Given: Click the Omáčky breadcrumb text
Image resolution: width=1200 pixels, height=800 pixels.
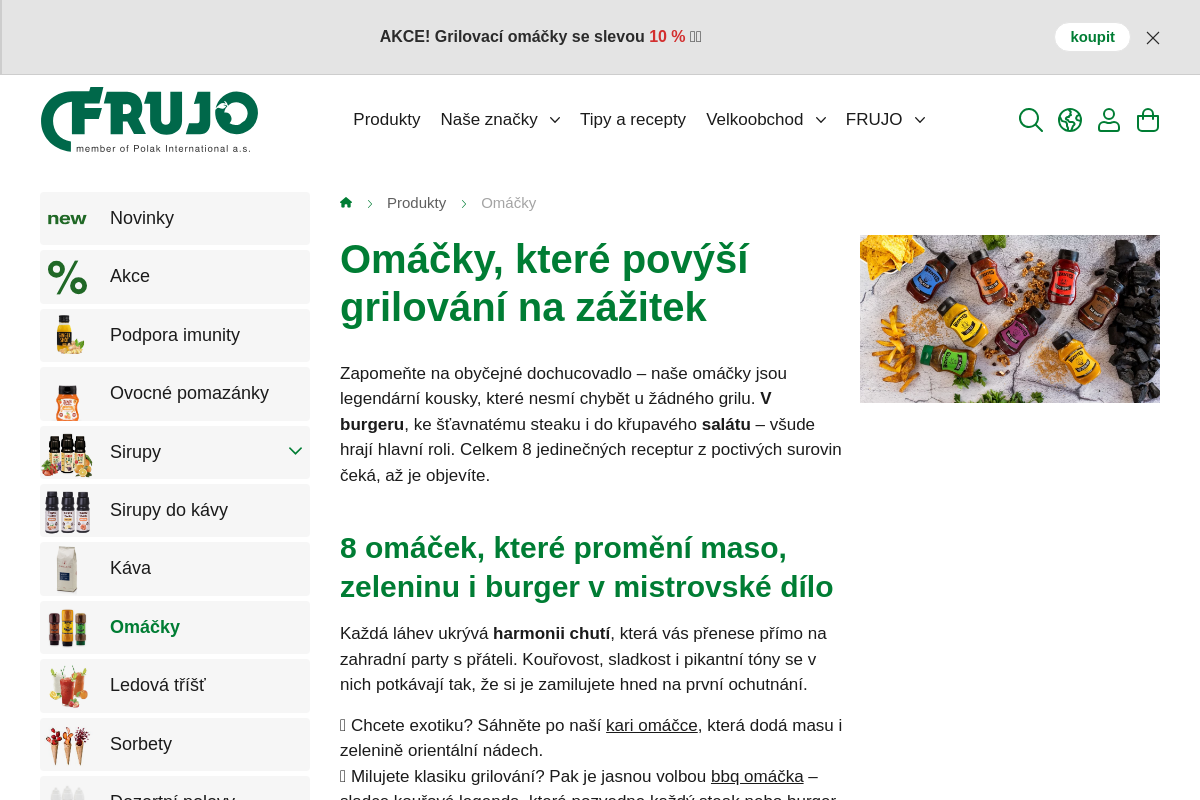Looking at the screenshot, I should point(508,203).
